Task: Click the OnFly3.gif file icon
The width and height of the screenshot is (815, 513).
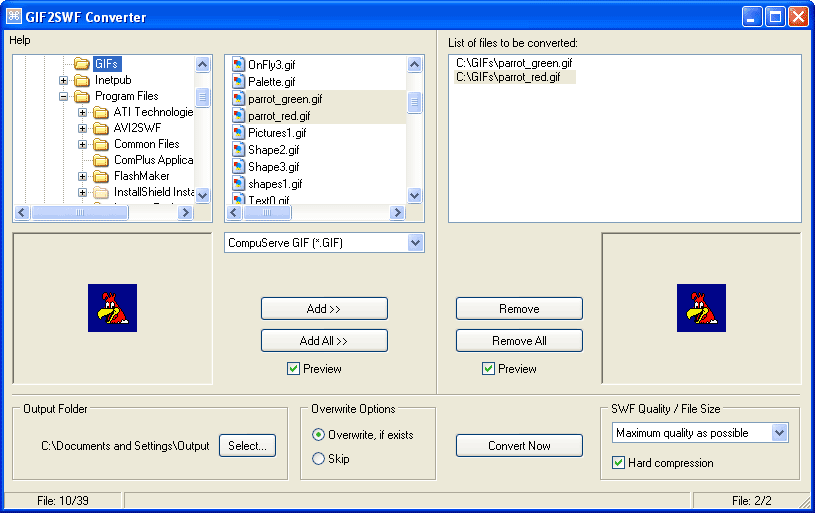Action: tap(238, 64)
